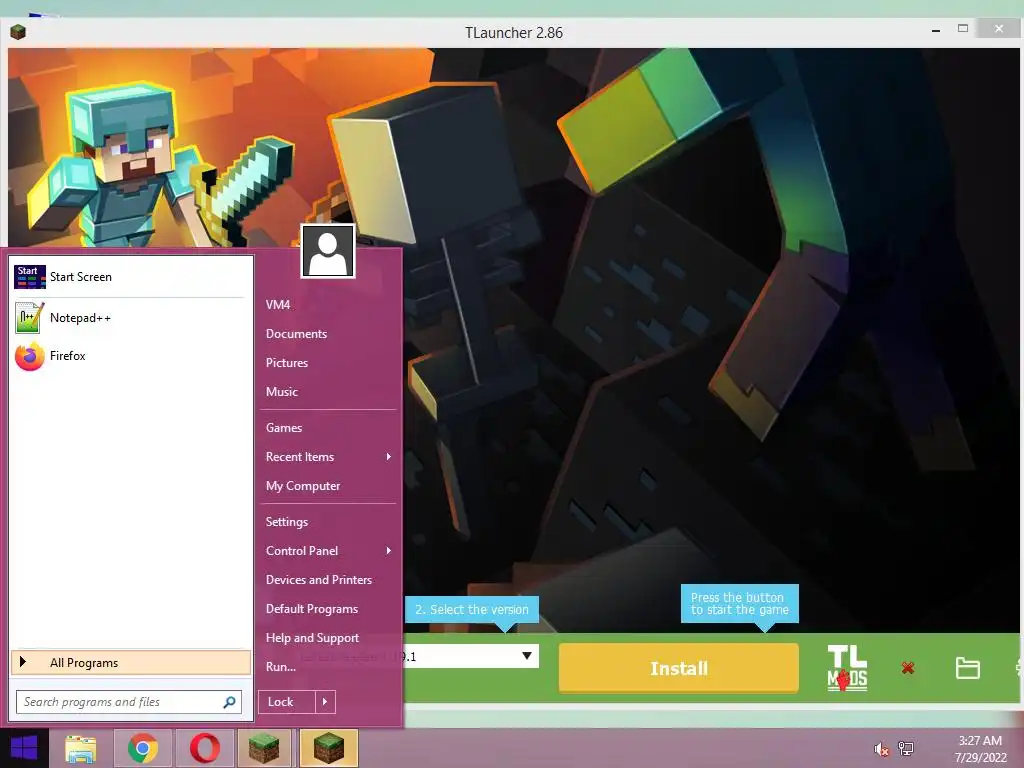Click the Lock button
The image size is (1024, 768).
pos(287,702)
